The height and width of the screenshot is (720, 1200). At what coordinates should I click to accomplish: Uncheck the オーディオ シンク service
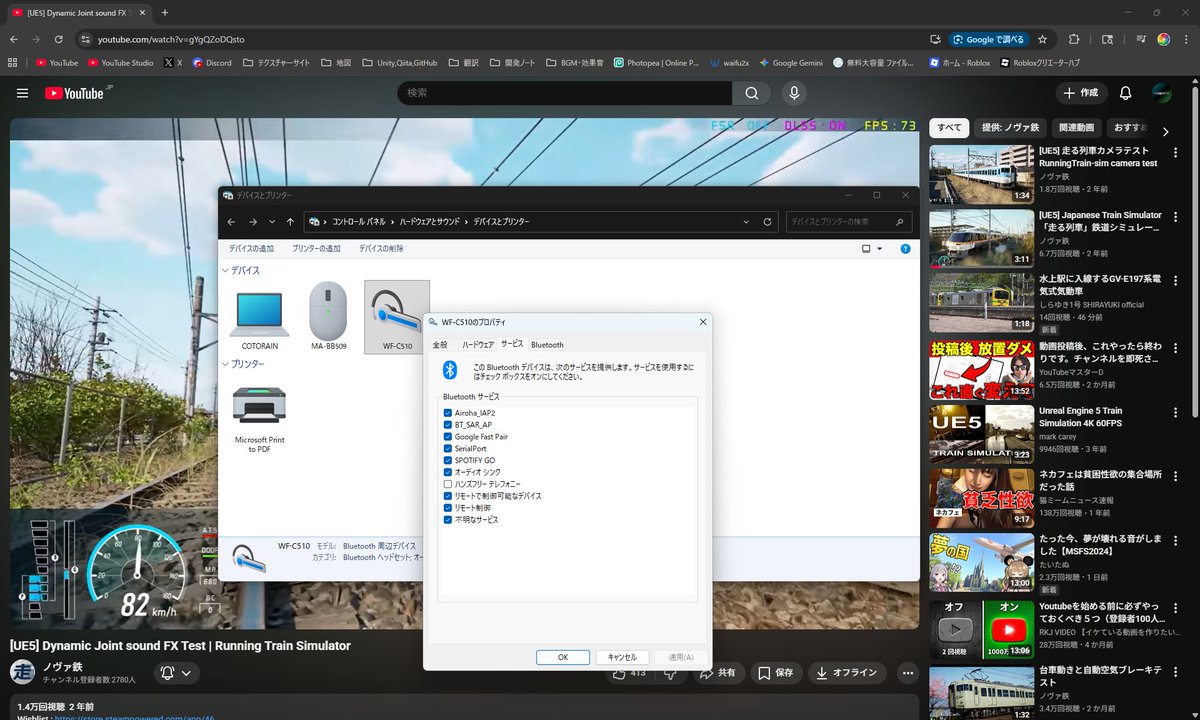pyautogui.click(x=448, y=472)
